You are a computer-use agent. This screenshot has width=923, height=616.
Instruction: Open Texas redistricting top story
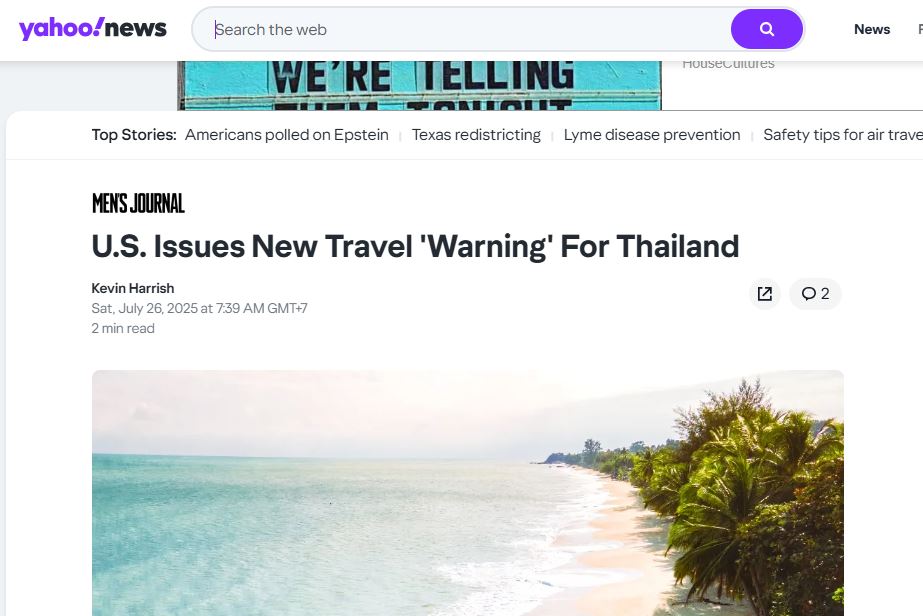(476, 135)
